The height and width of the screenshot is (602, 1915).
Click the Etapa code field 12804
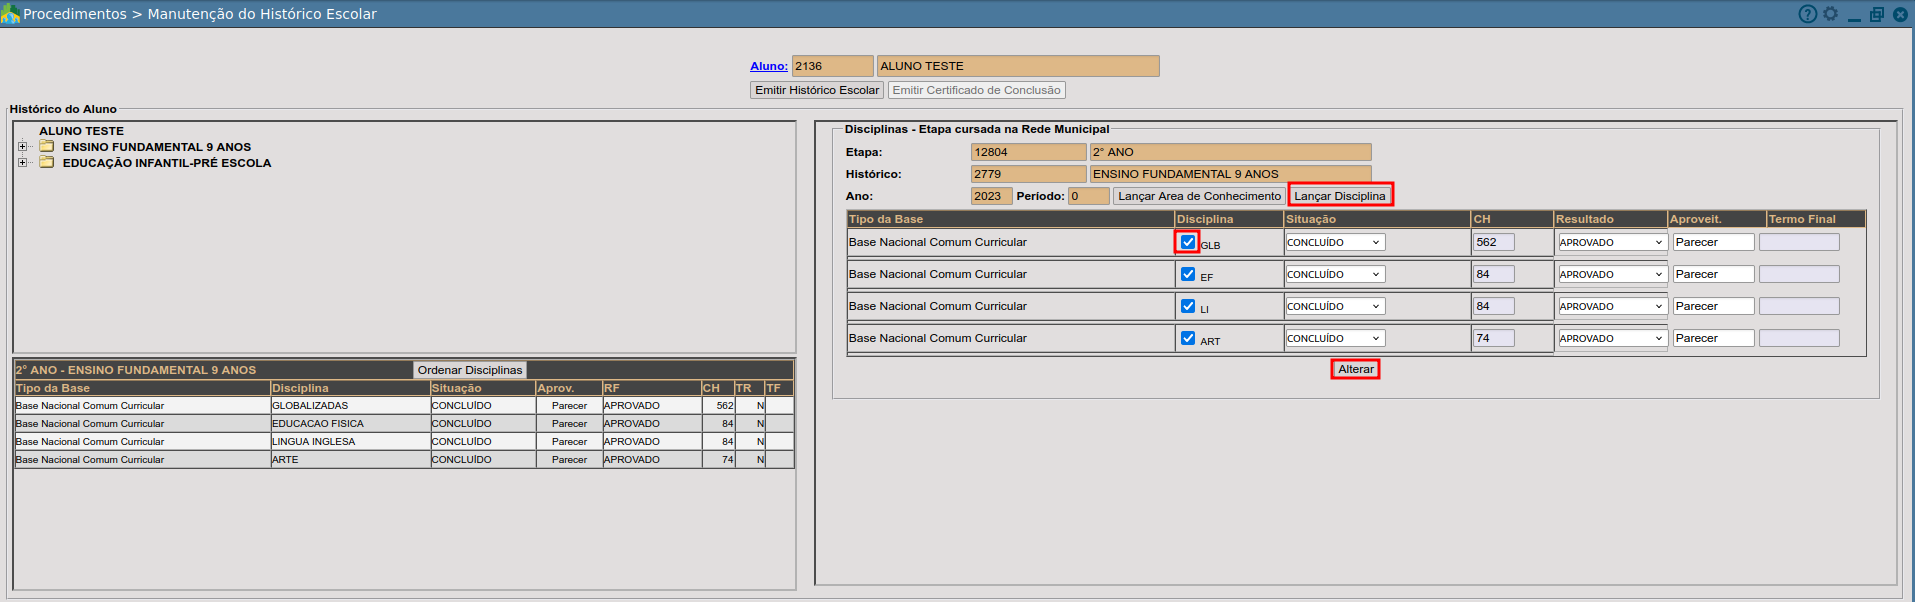click(x=1028, y=152)
